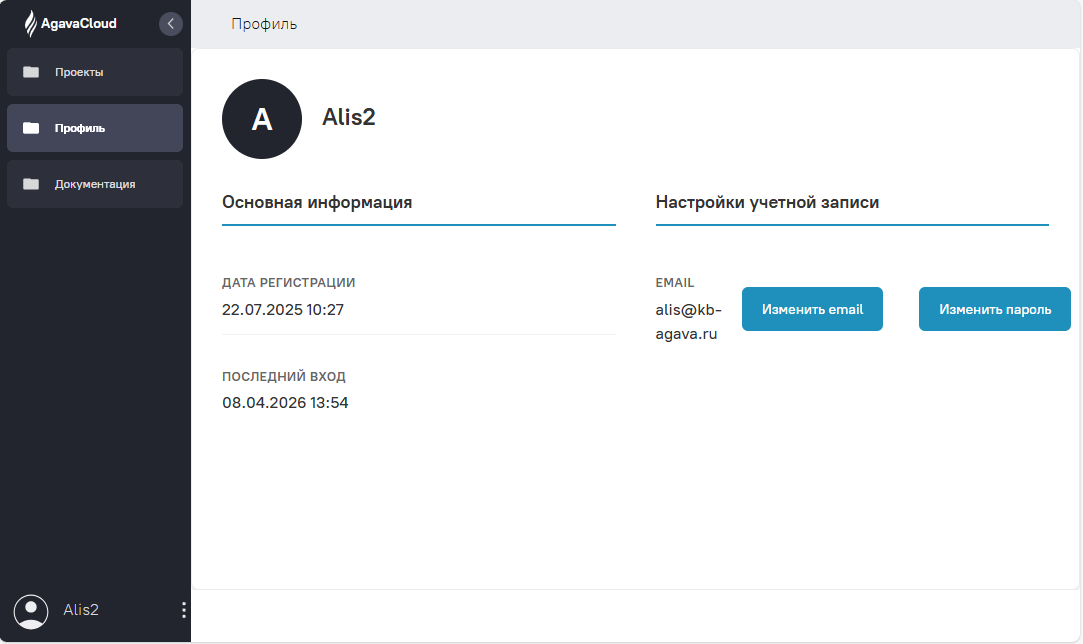Click the folder icon next to Документация
This screenshot has height=644, width=1083.
(31, 184)
